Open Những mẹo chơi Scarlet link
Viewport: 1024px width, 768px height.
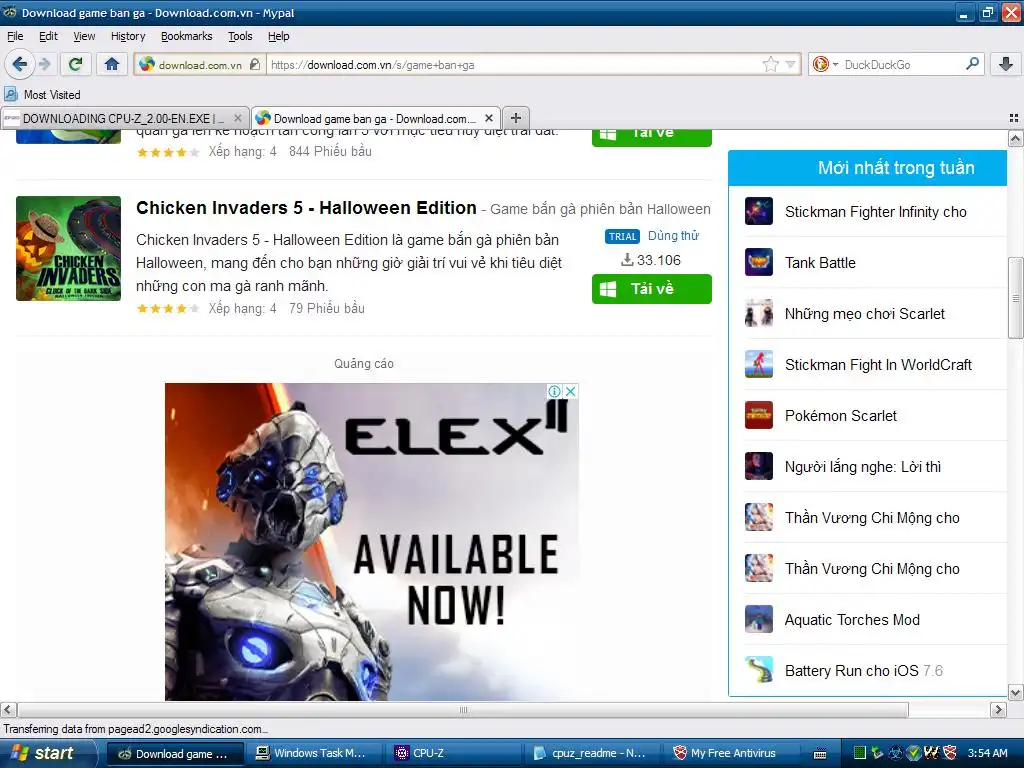(x=865, y=313)
